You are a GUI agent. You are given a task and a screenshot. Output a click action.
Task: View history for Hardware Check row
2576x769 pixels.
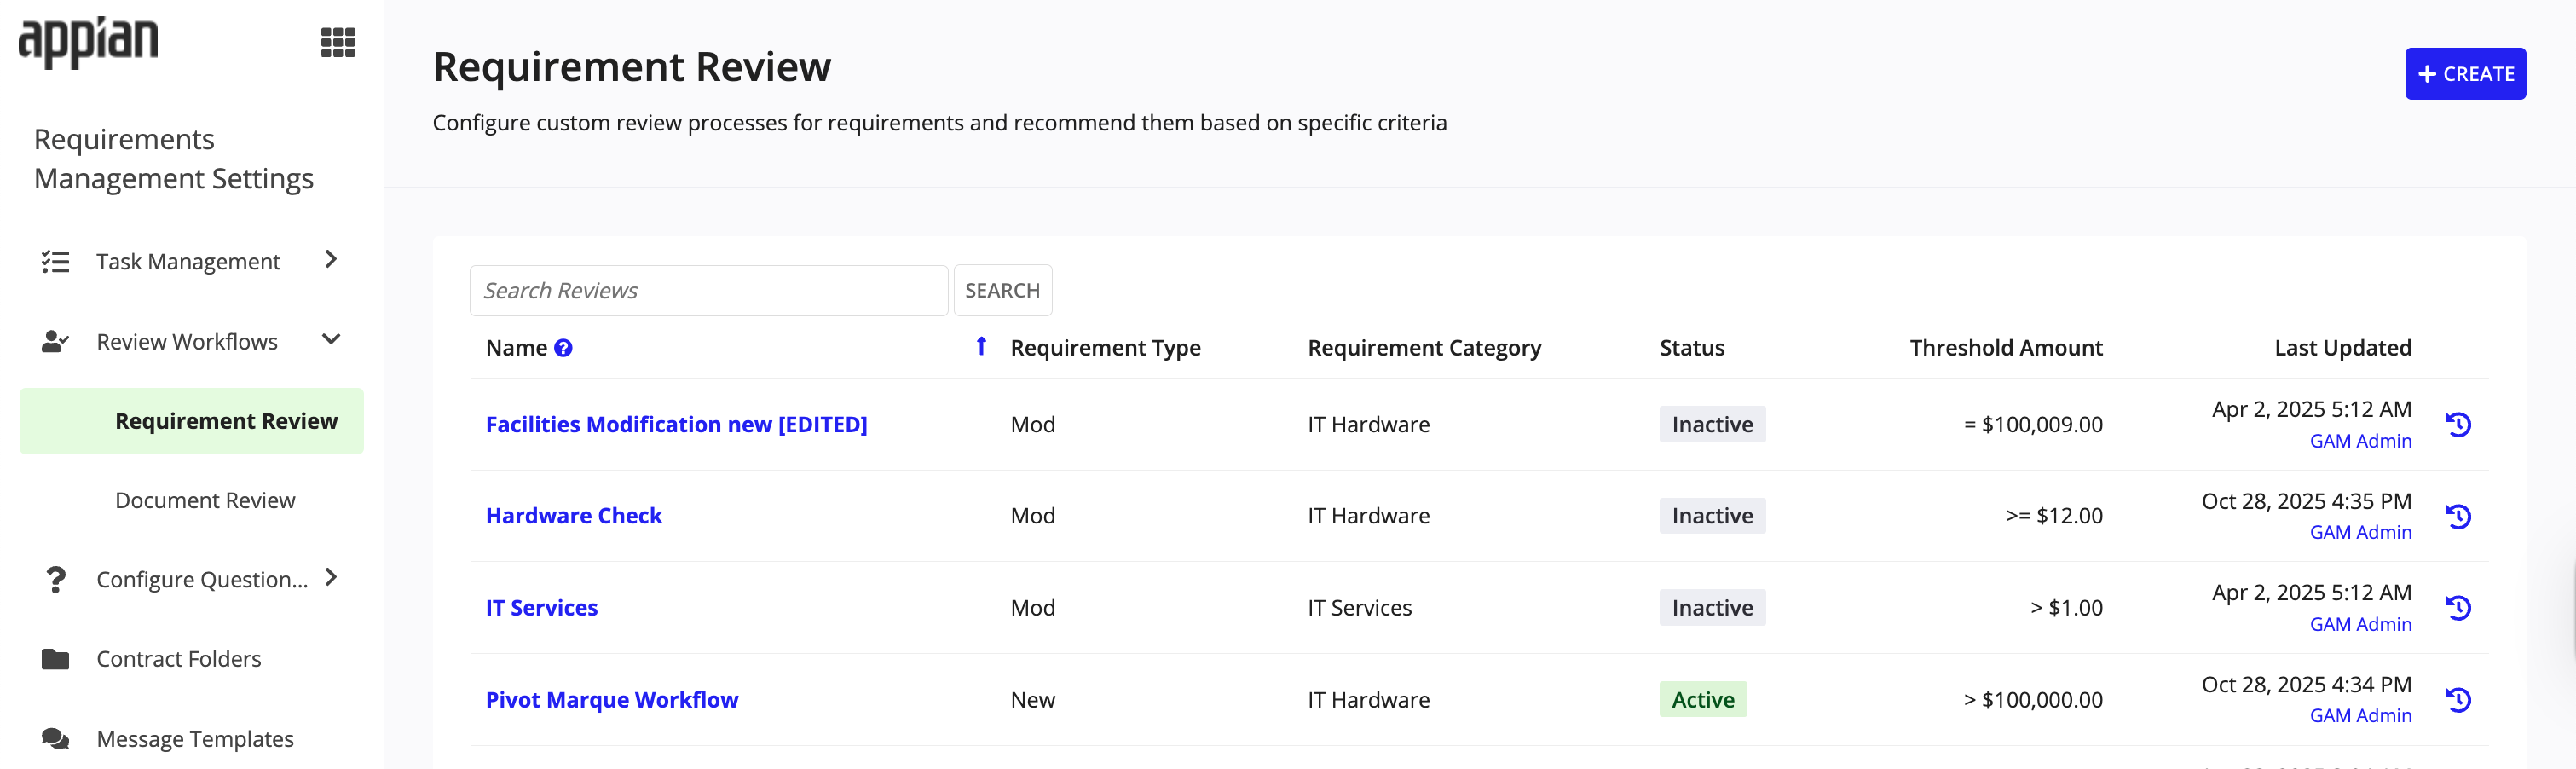click(2458, 517)
